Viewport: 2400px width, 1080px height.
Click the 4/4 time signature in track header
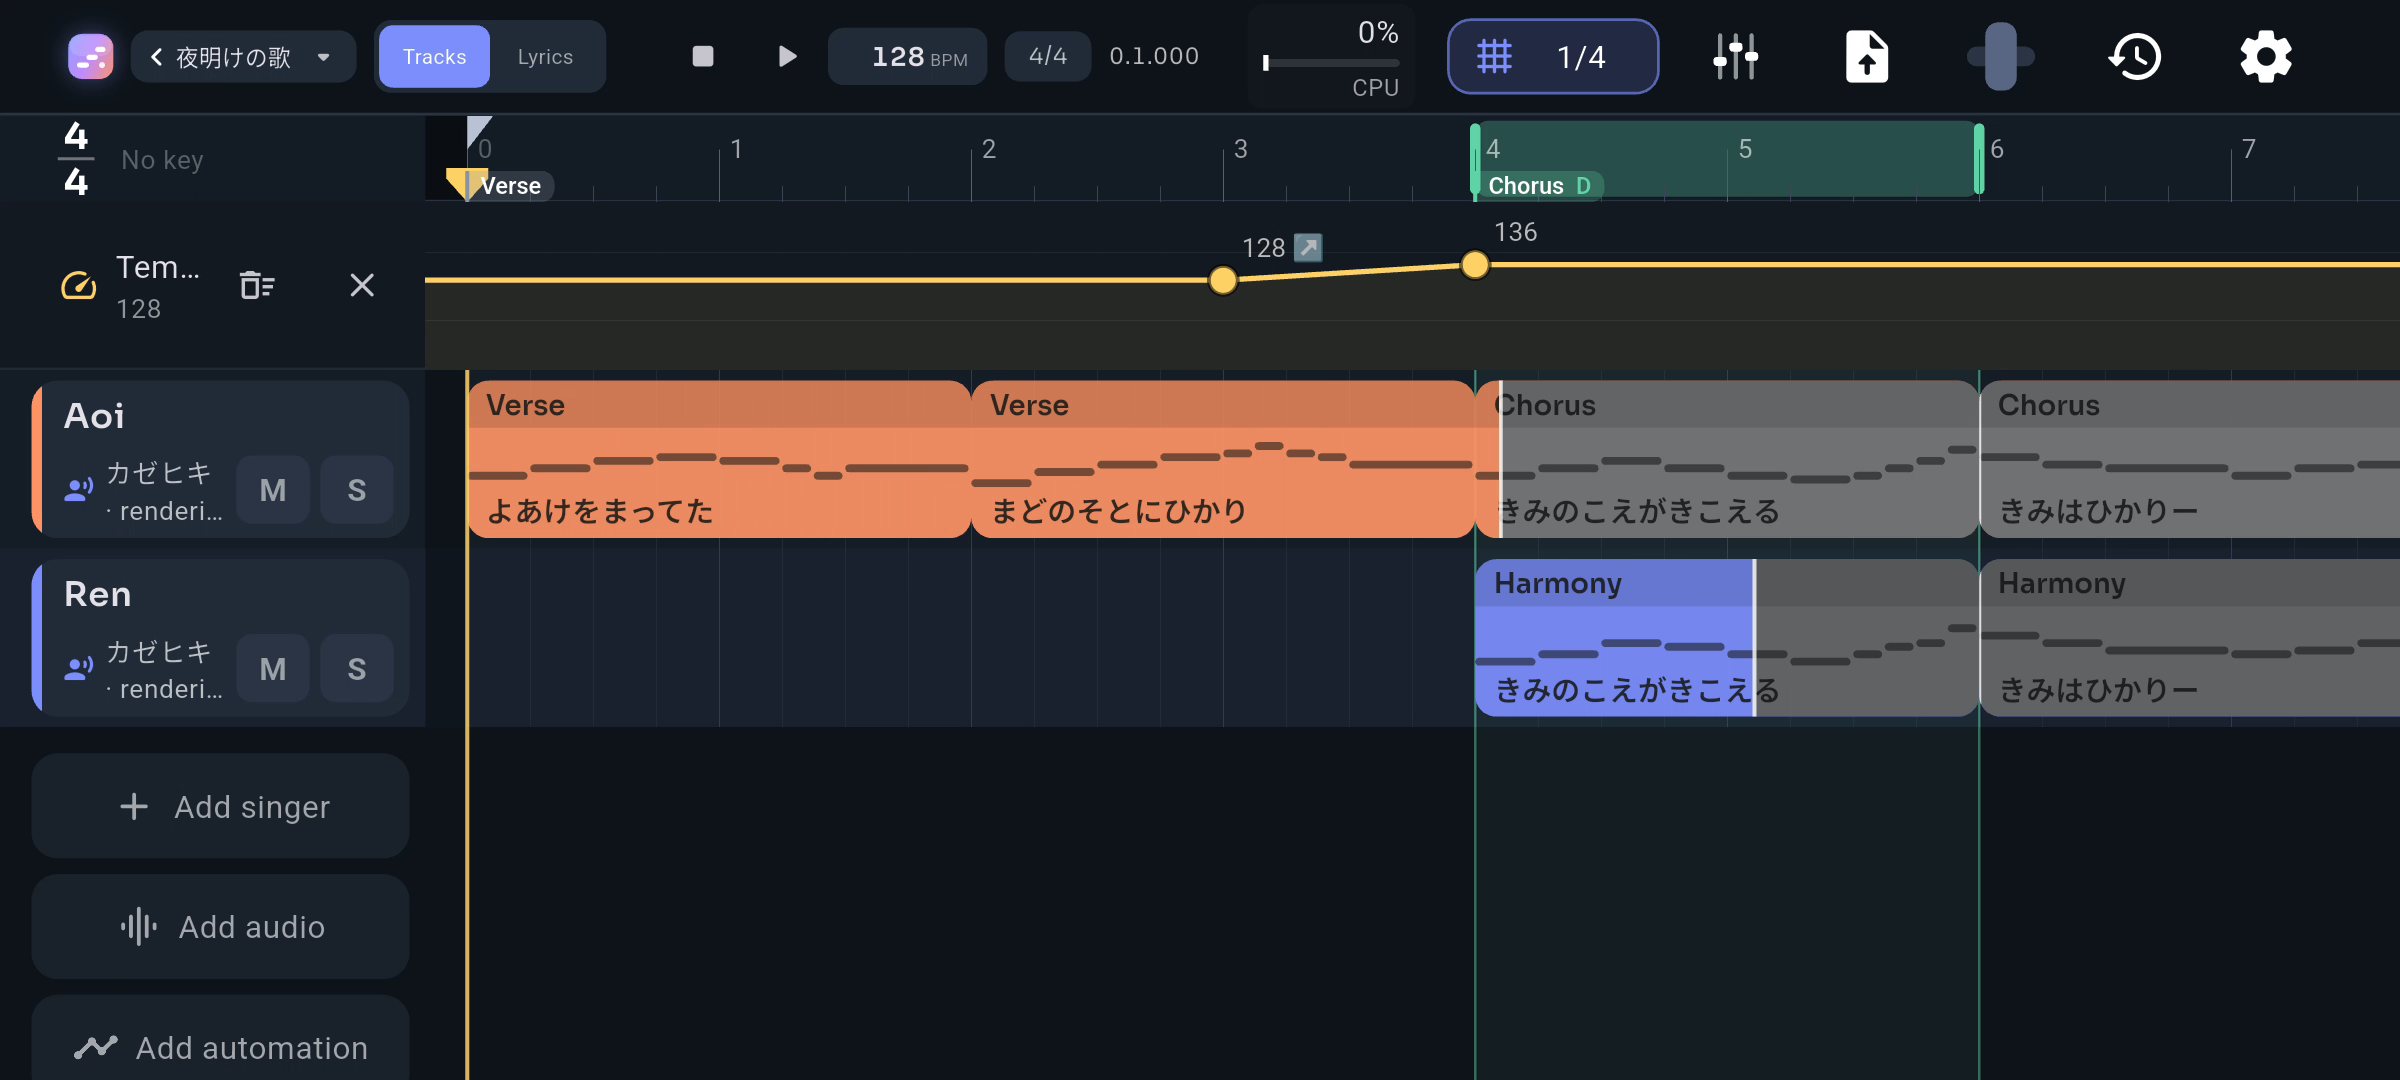coord(76,158)
